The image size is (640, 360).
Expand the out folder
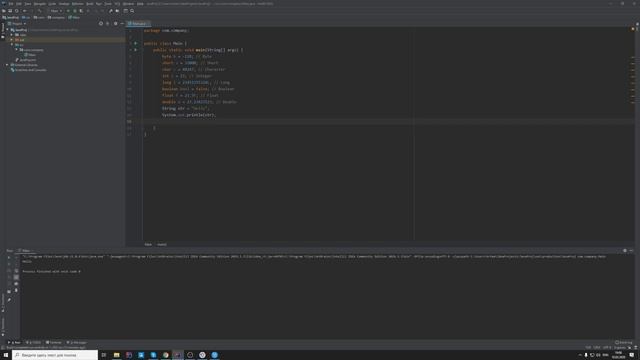point(12,40)
